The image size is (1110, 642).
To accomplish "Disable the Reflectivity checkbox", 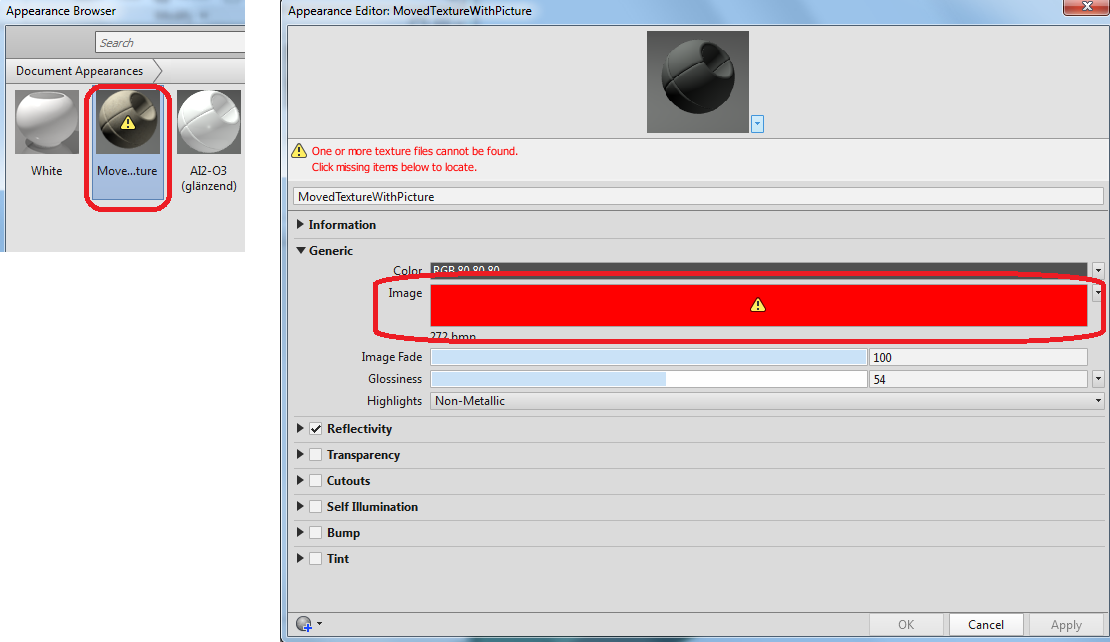I will pyautogui.click(x=315, y=428).
